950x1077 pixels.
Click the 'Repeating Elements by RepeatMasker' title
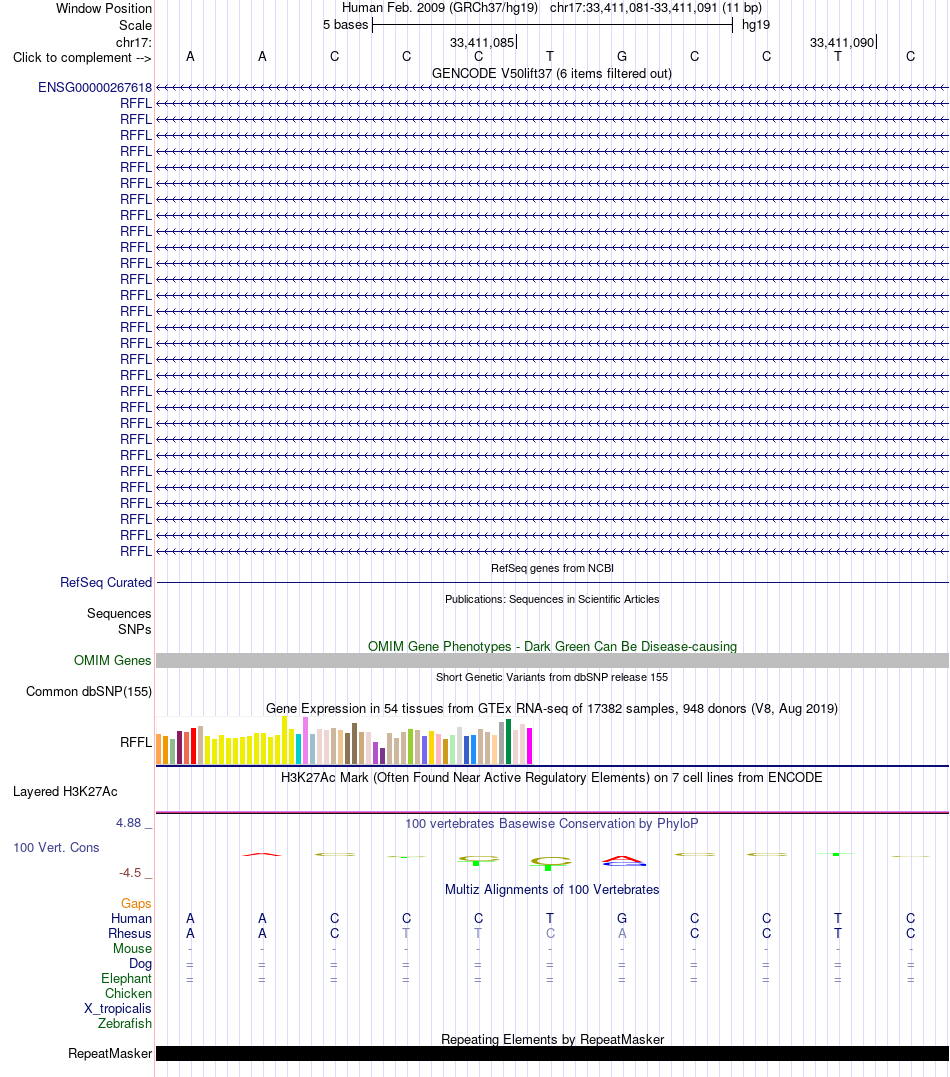click(552, 1039)
